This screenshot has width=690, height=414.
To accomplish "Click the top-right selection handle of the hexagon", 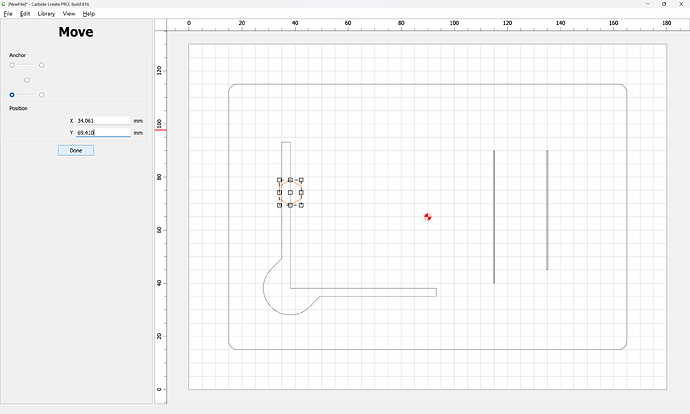I will [301, 180].
